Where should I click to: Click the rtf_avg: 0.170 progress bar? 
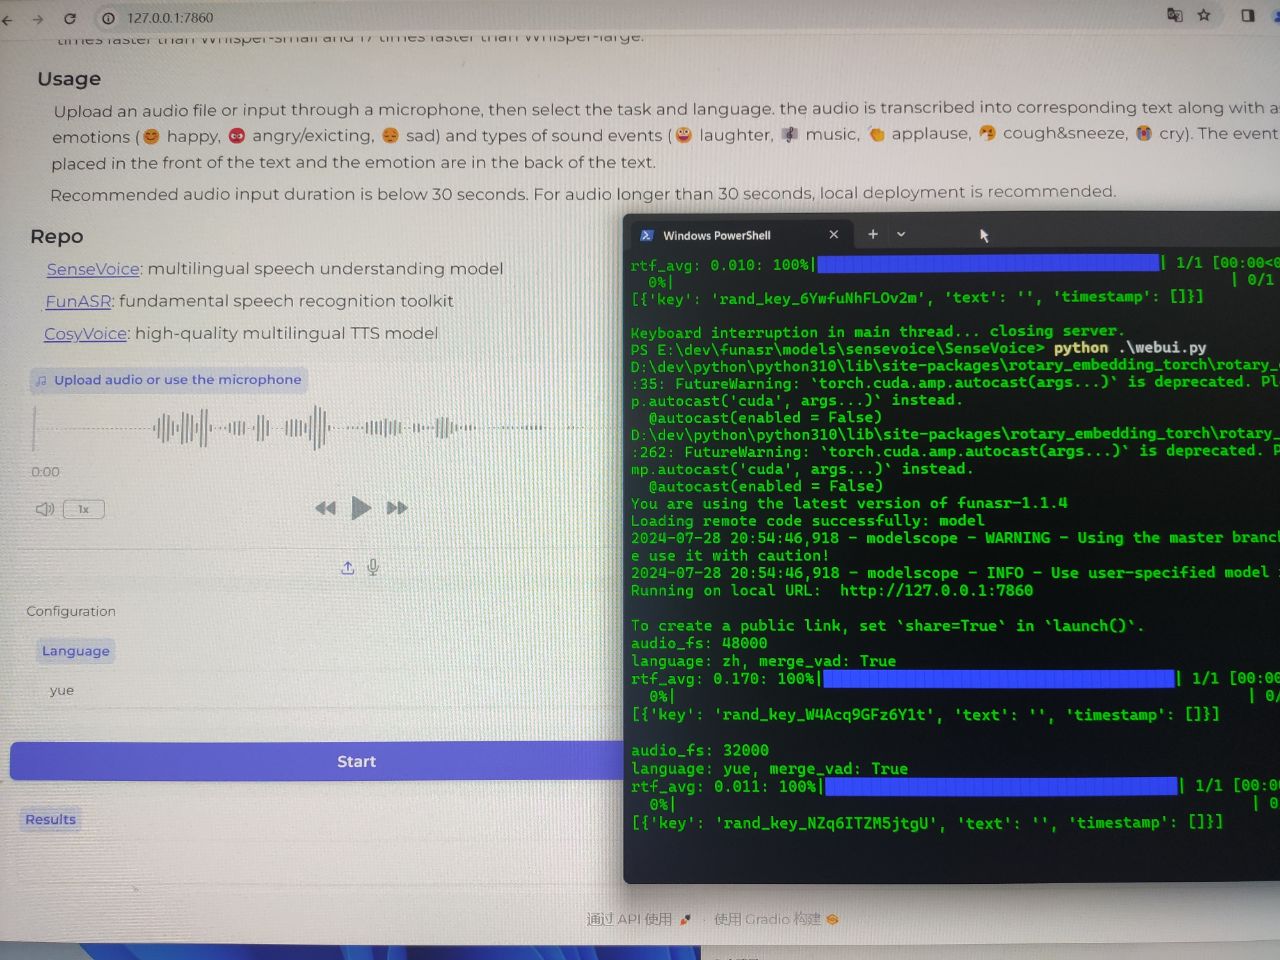[x=999, y=678]
